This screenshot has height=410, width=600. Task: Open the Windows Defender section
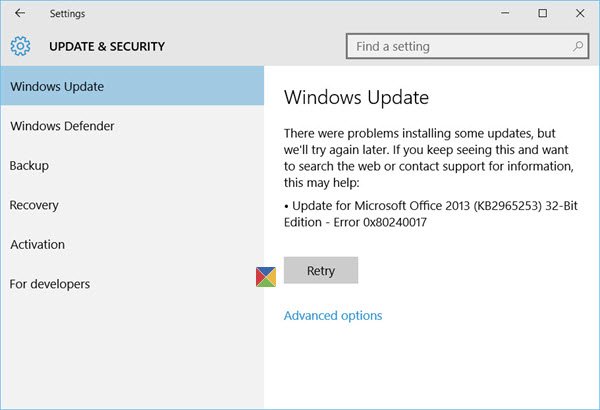point(62,126)
